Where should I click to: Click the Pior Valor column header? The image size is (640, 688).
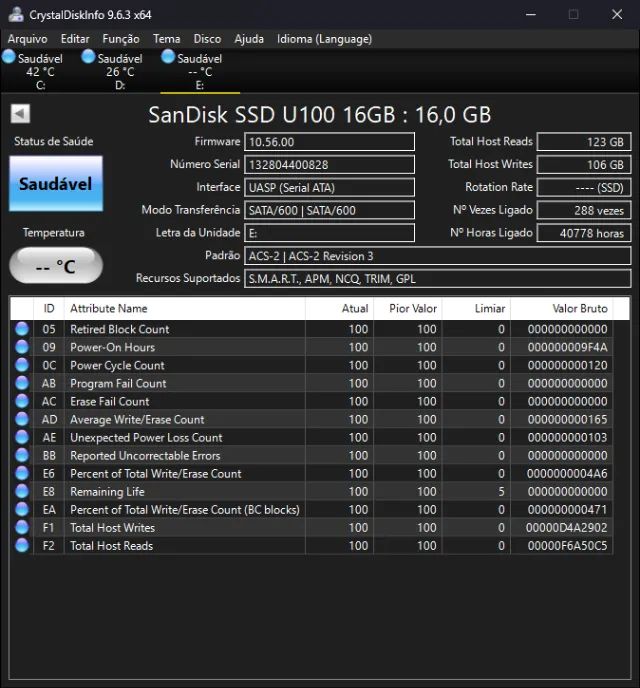408,308
